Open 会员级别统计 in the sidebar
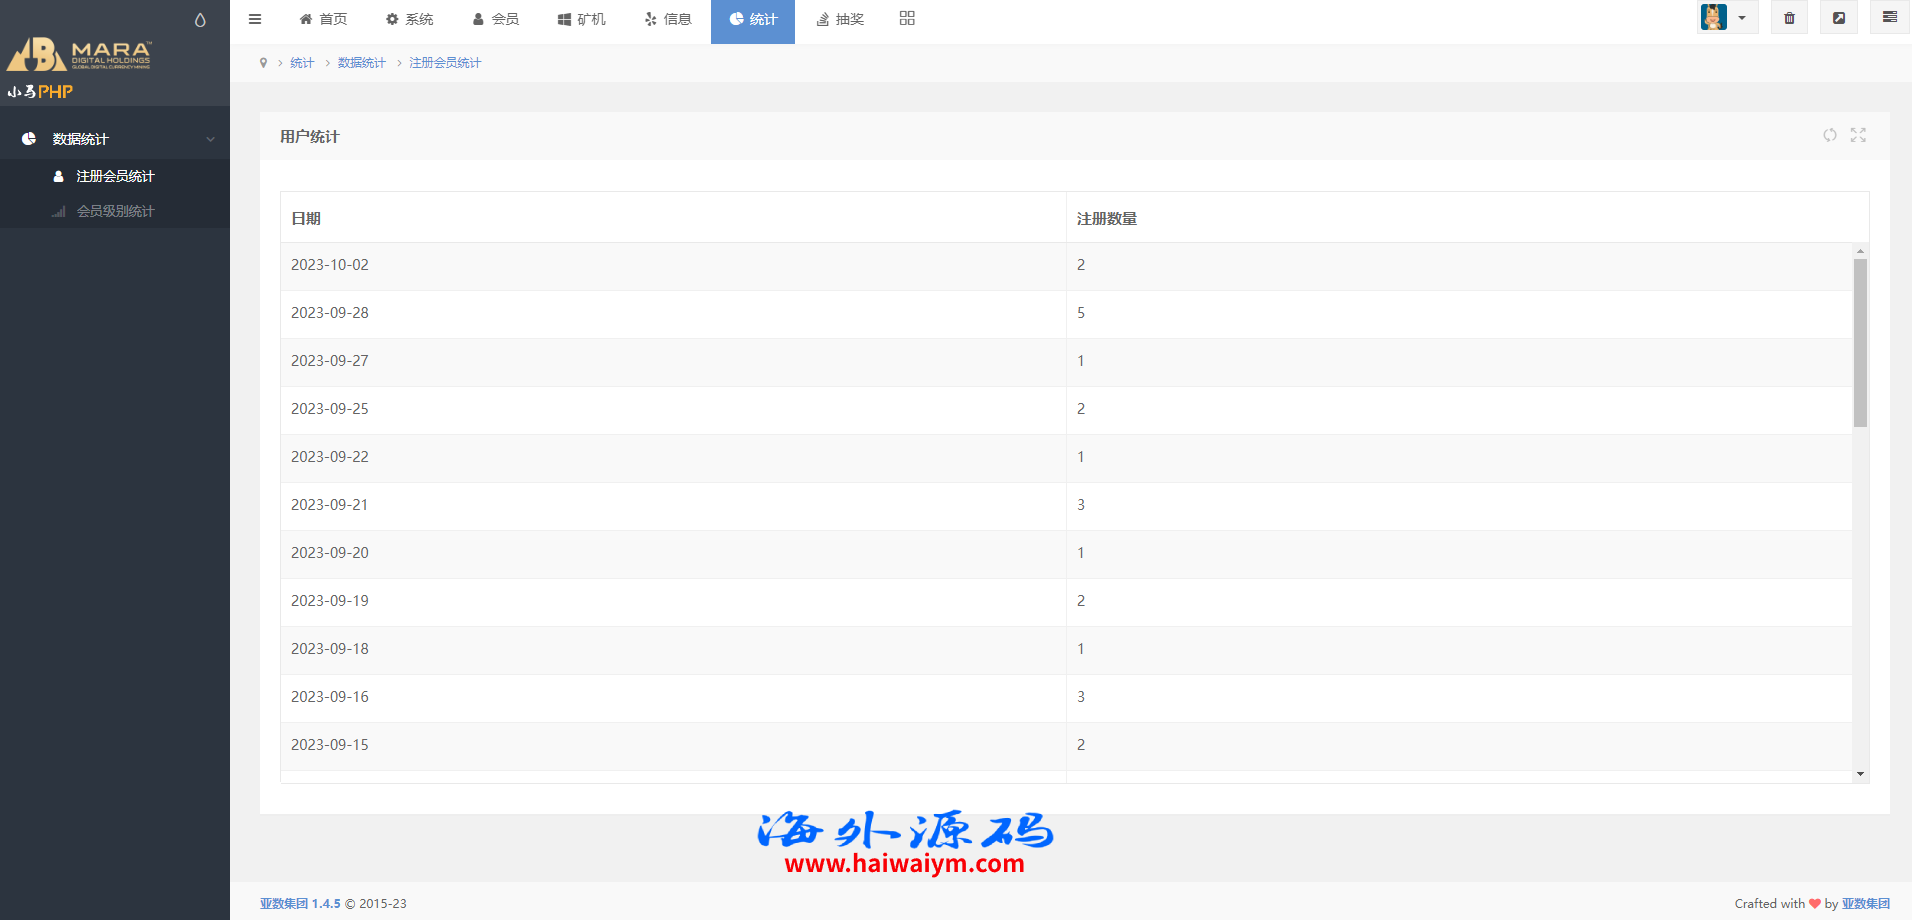This screenshot has width=1912, height=920. coord(115,211)
